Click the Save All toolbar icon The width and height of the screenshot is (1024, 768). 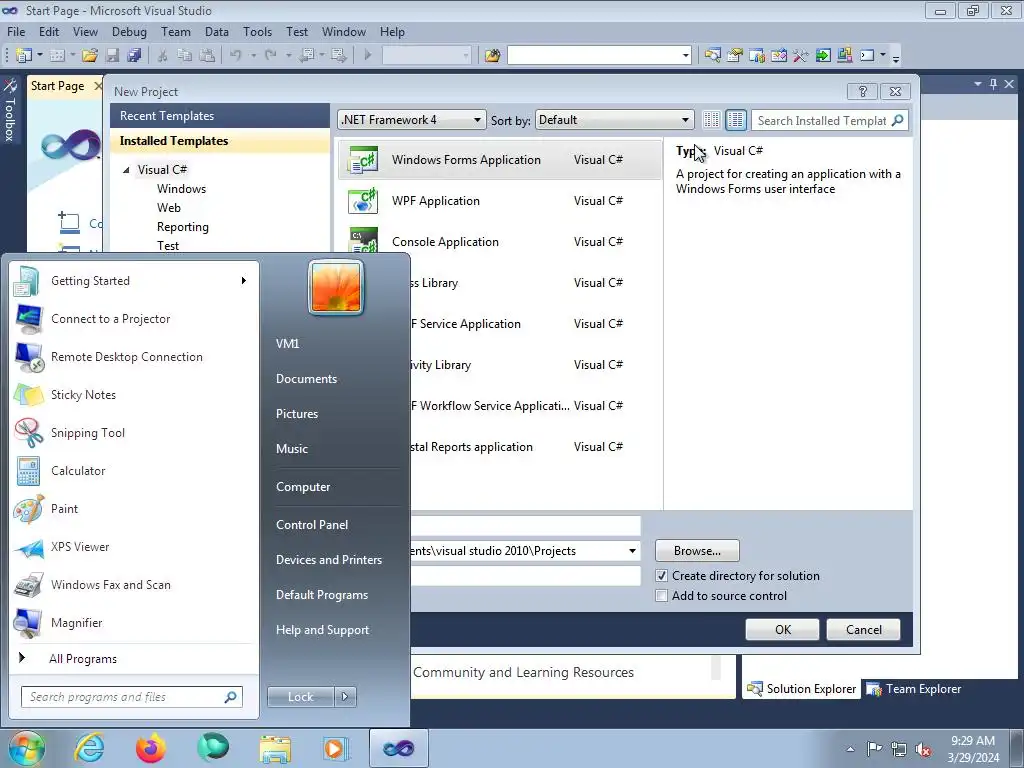[135, 56]
